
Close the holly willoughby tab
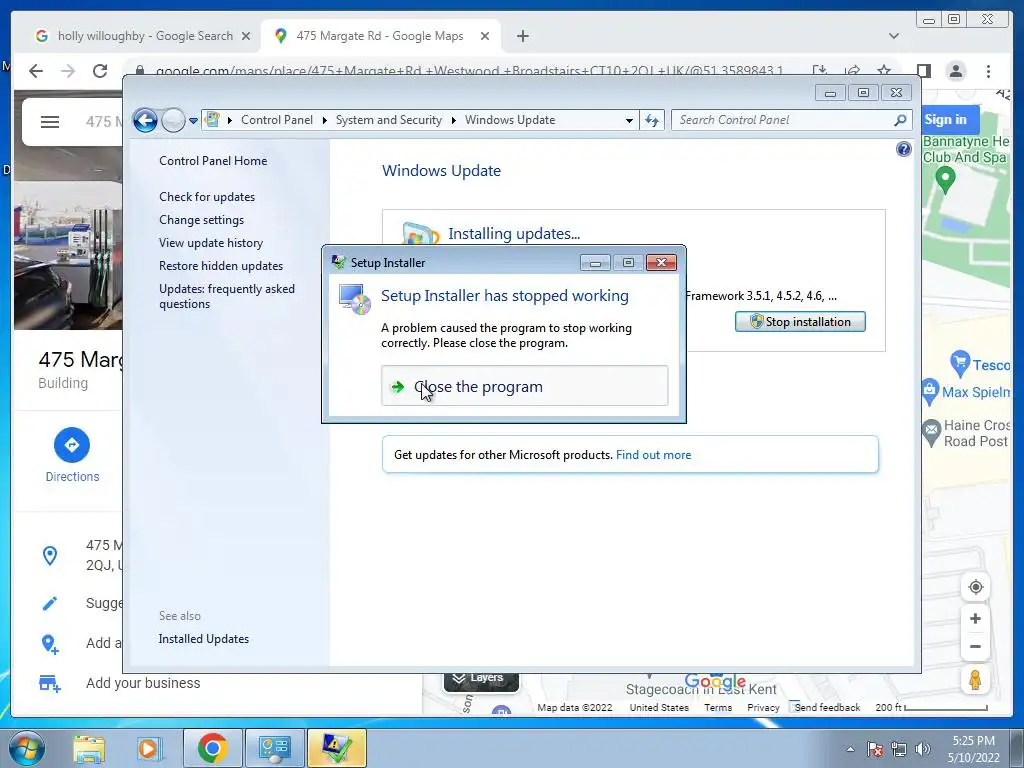coord(246,36)
